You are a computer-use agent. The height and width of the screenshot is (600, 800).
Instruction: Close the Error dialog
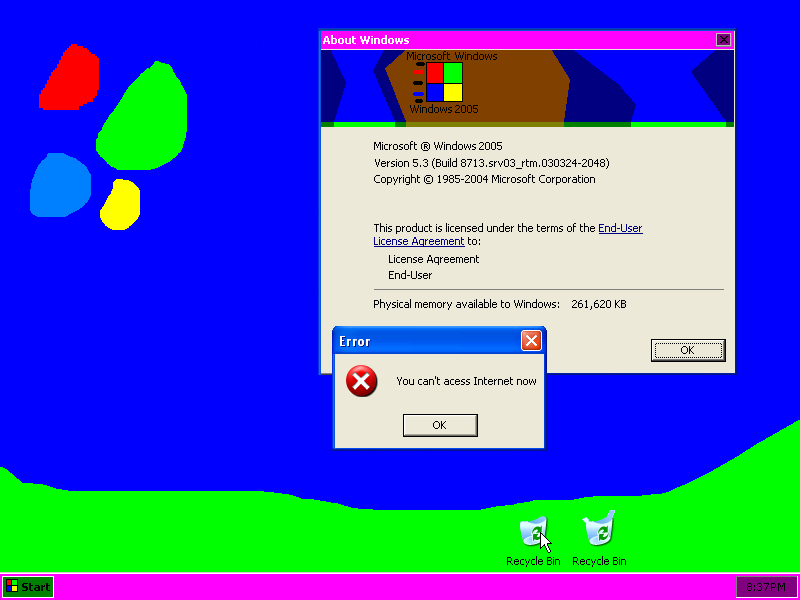pyautogui.click(x=531, y=340)
